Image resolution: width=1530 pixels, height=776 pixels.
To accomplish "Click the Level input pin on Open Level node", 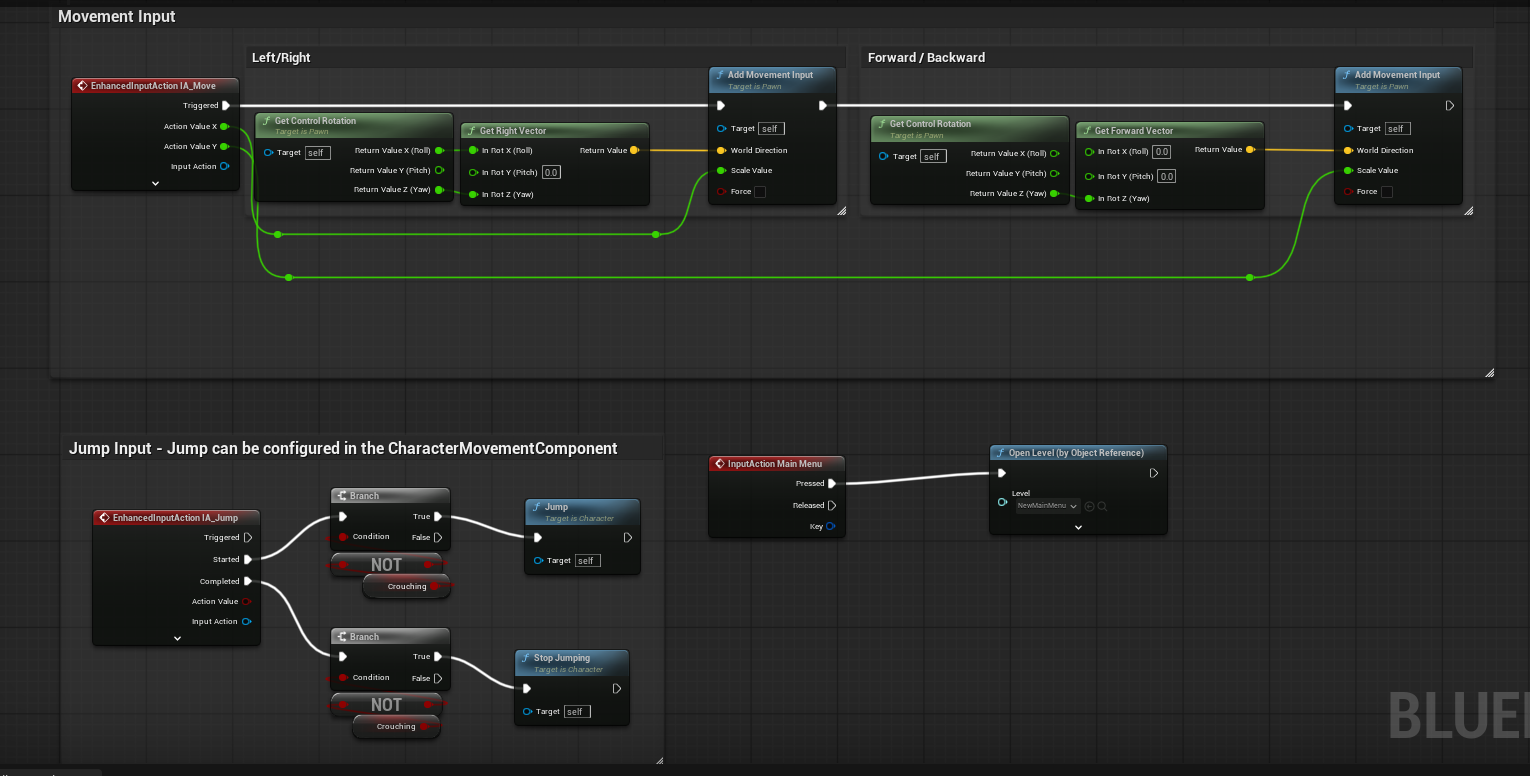I will pyautogui.click(x=1002, y=502).
